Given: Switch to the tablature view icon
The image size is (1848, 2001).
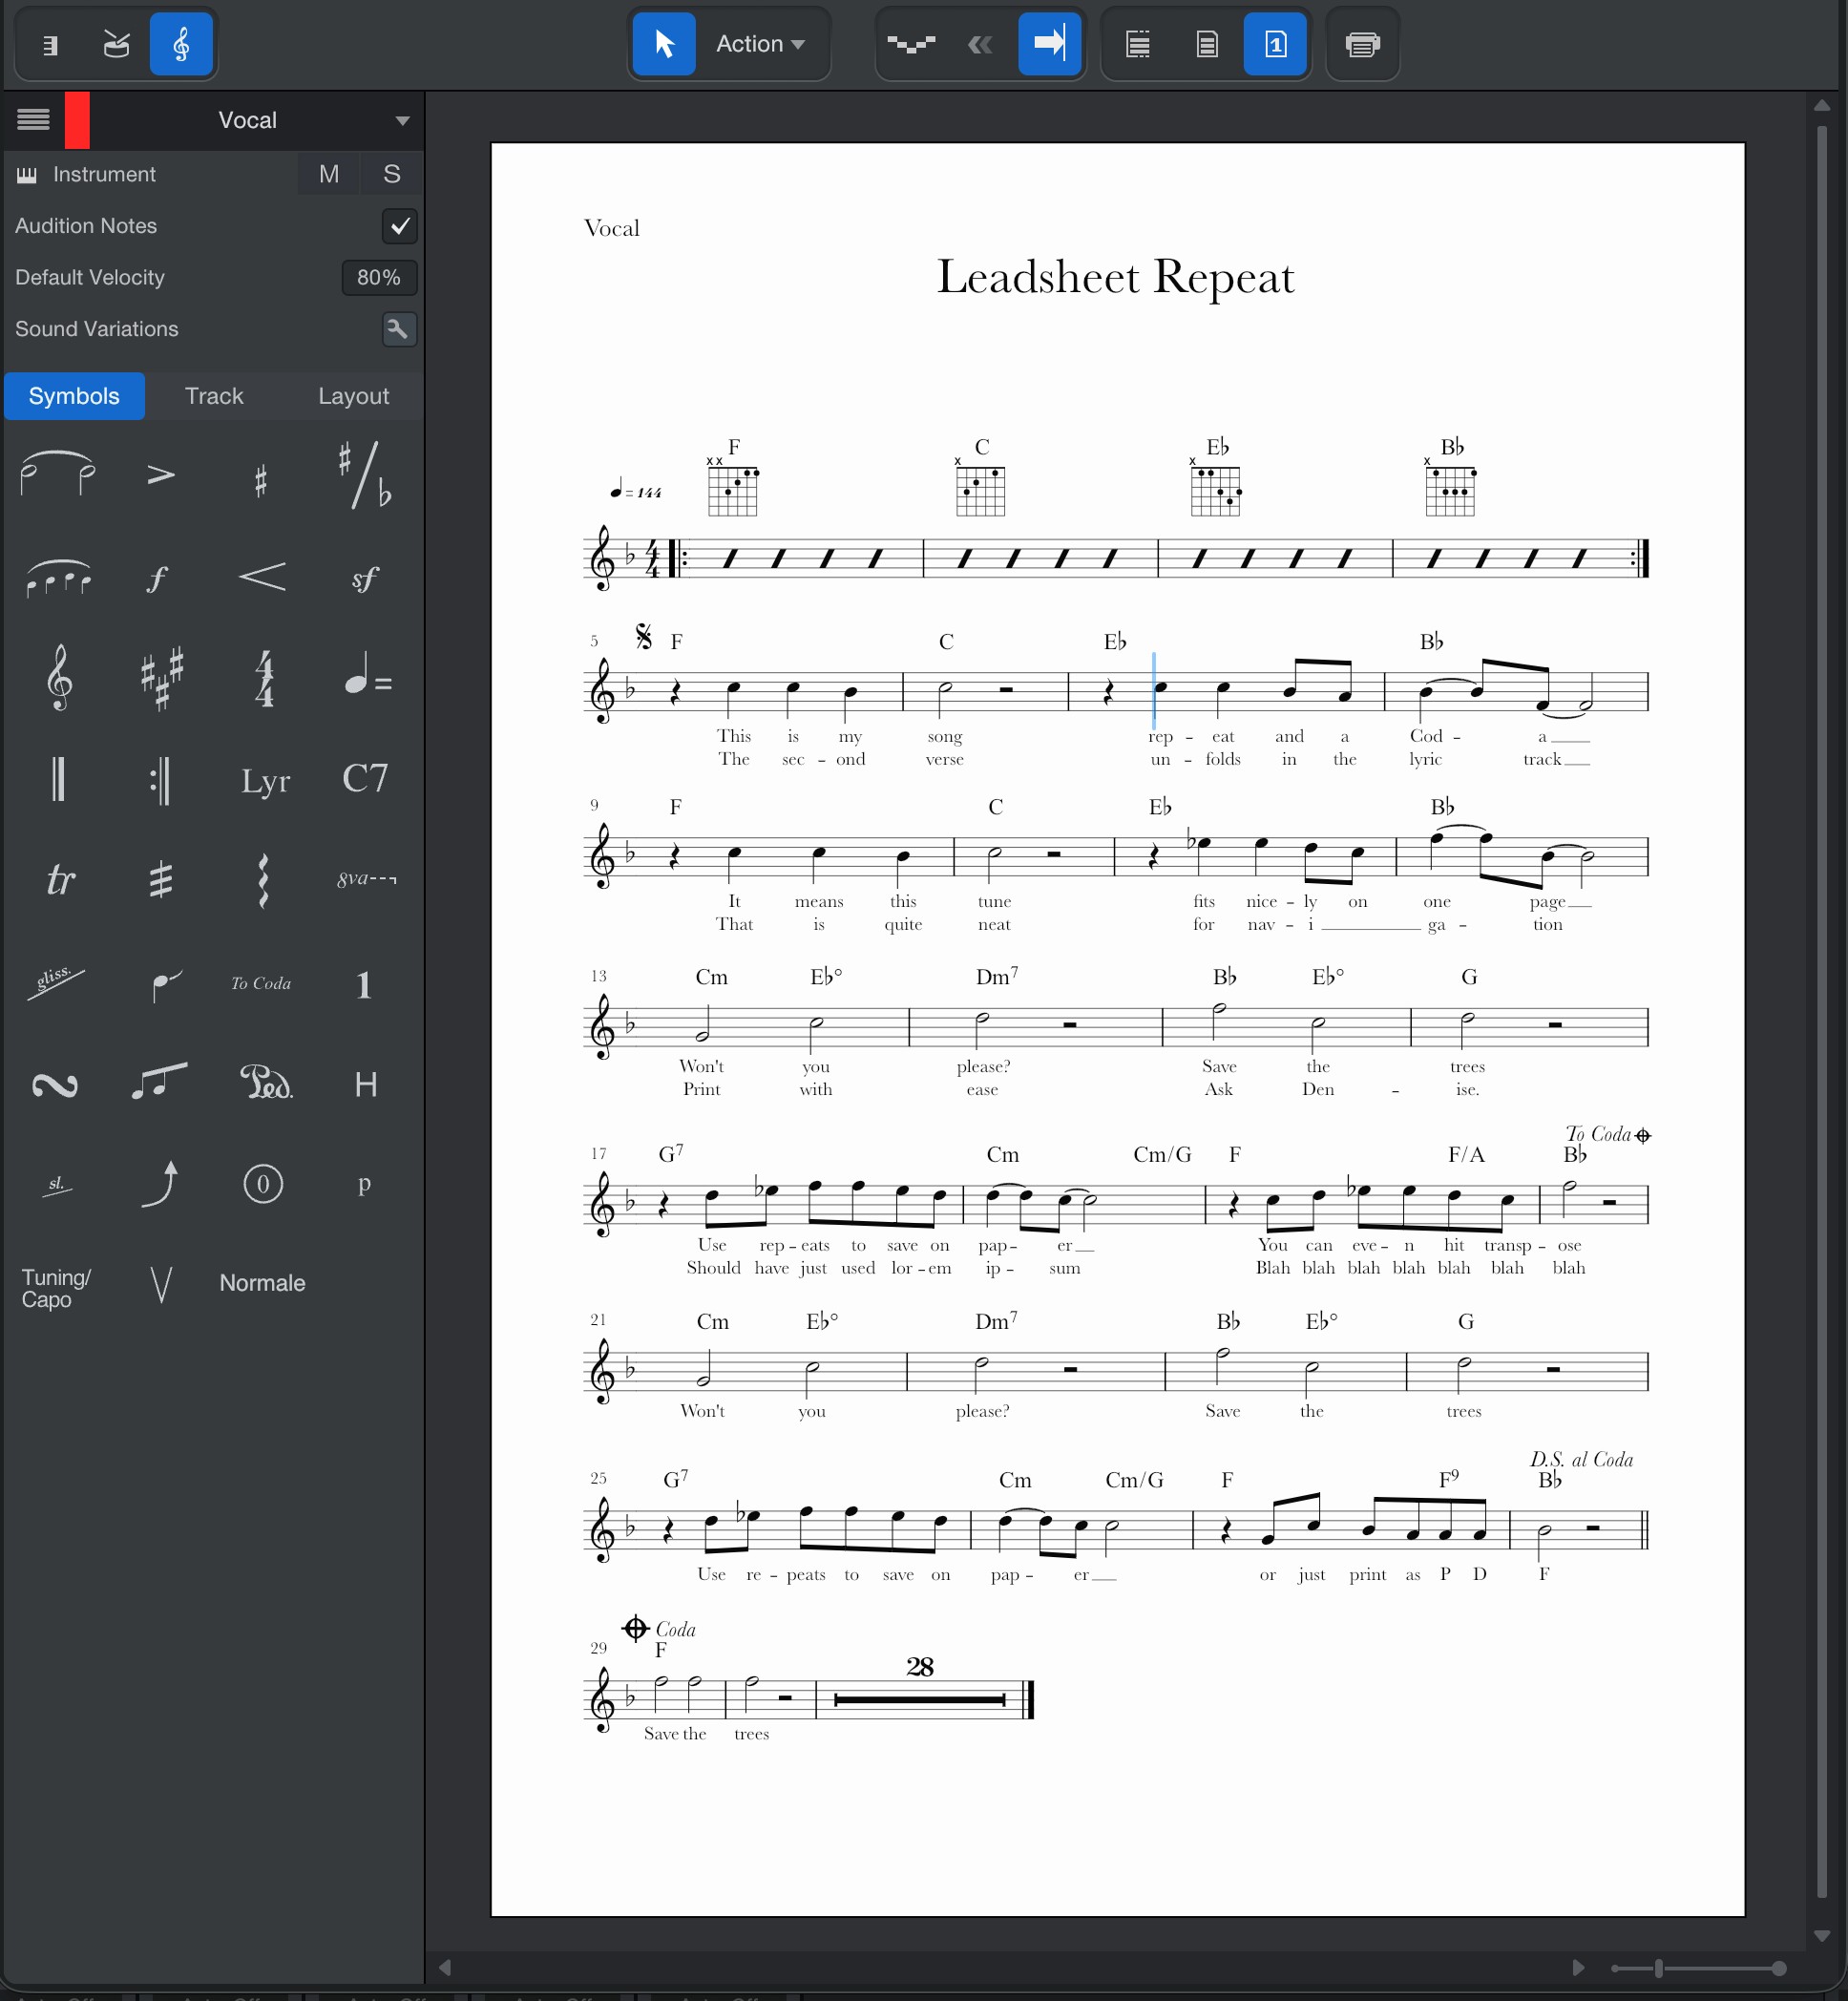Looking at the screenshot, I should pyautogui.click(x=51, y=44).
